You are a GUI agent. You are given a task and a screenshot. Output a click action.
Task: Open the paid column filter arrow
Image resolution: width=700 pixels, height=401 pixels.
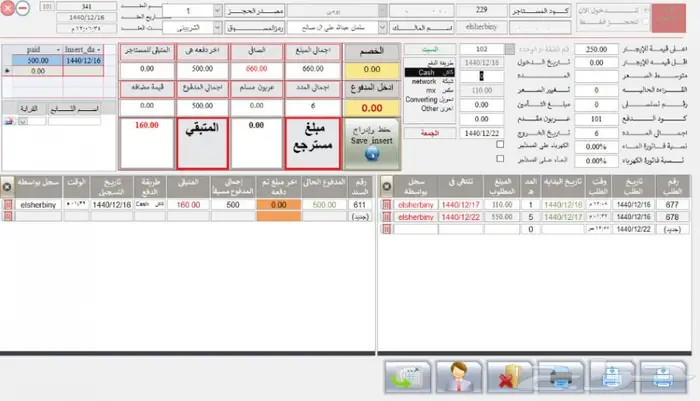click(x=58, y=50)
